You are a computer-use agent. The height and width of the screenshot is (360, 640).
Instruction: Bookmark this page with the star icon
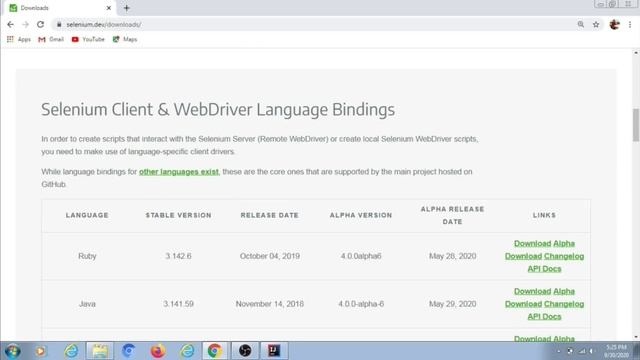596,24
